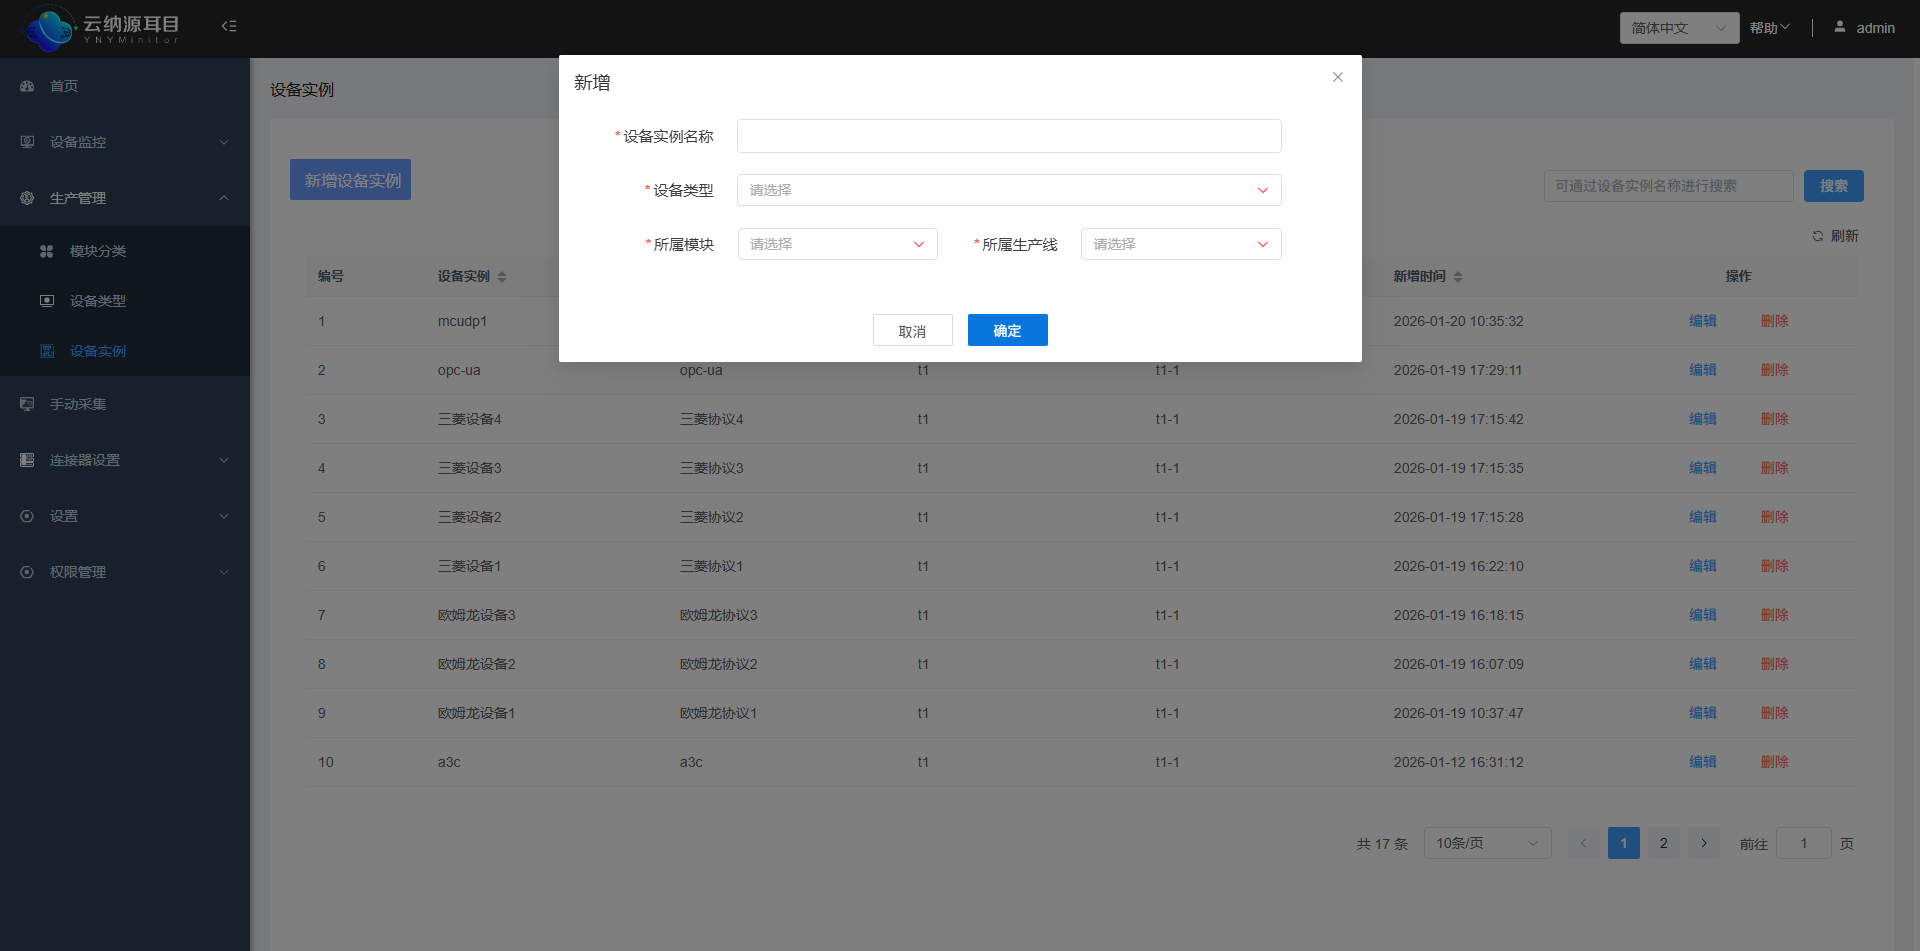Click the 刷新 refresh icon above the table

point(1819,236)
